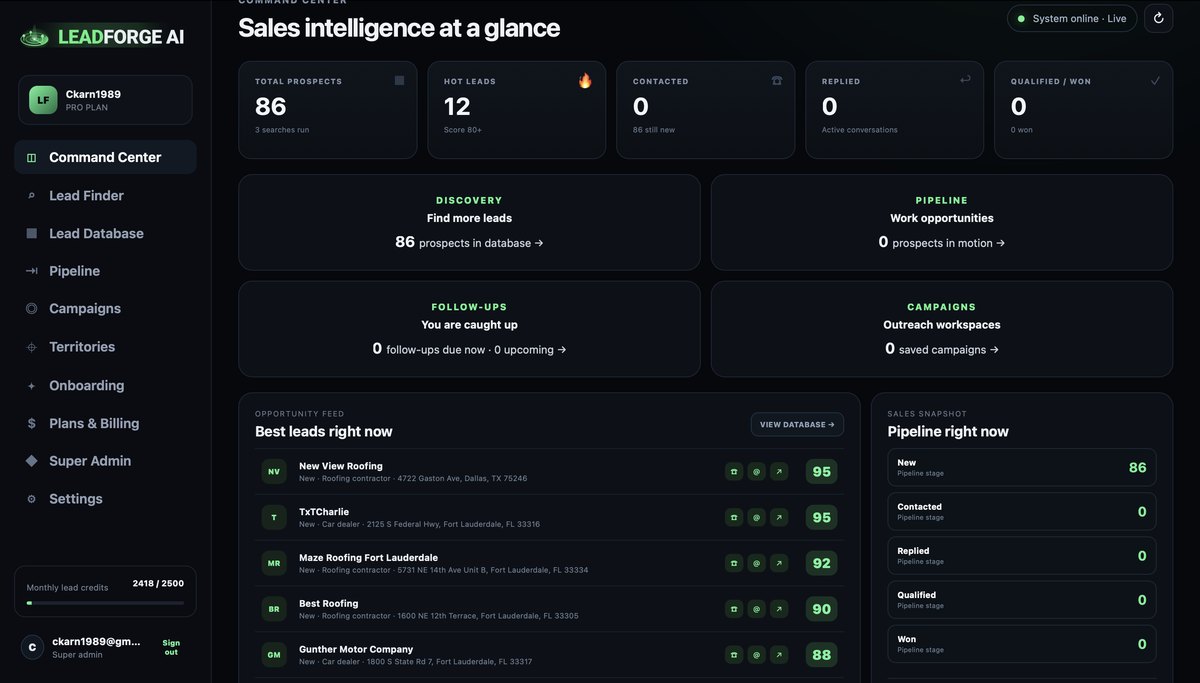Click the Contacted pipeline stage row
Image resolution: width=1200 pixels, height=683 pixels.
[1022, 511]
